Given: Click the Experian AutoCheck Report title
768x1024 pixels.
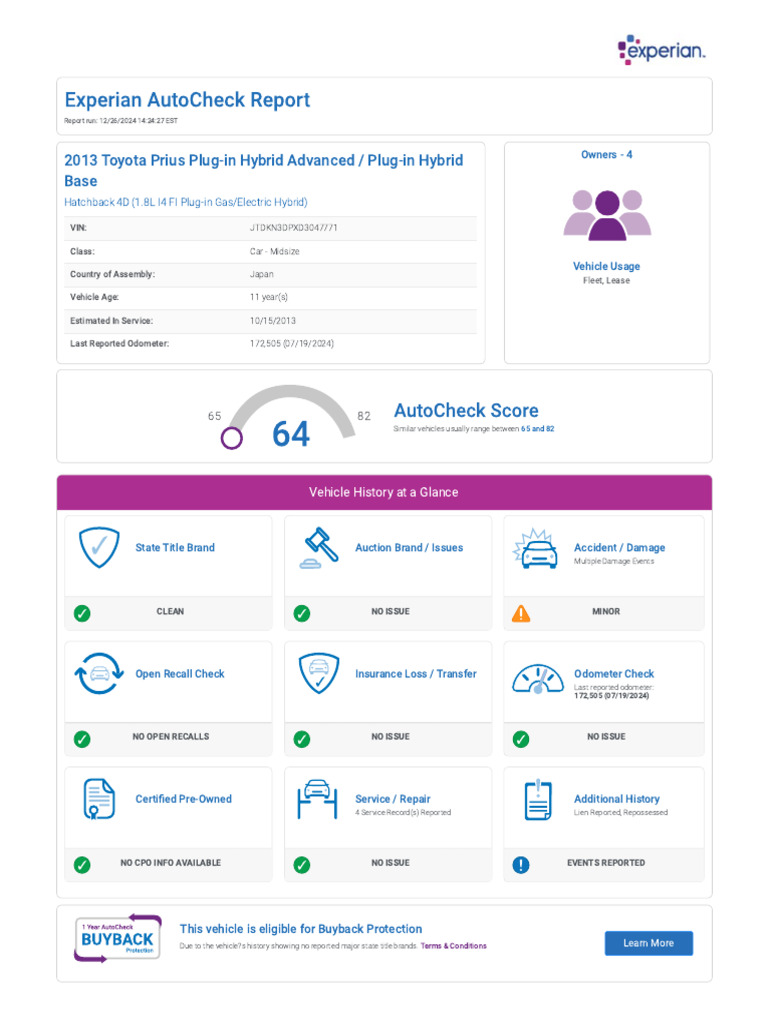Looking at the screenshot, I should [187, 100].
